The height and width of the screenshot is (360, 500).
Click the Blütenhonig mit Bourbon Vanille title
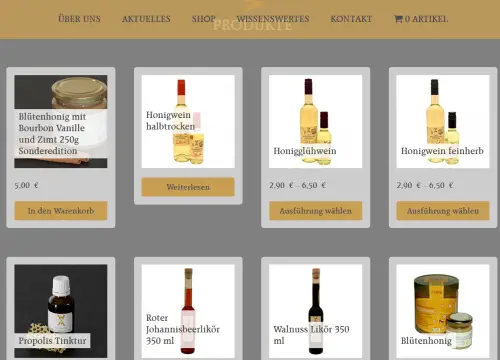tap(52, 134)
